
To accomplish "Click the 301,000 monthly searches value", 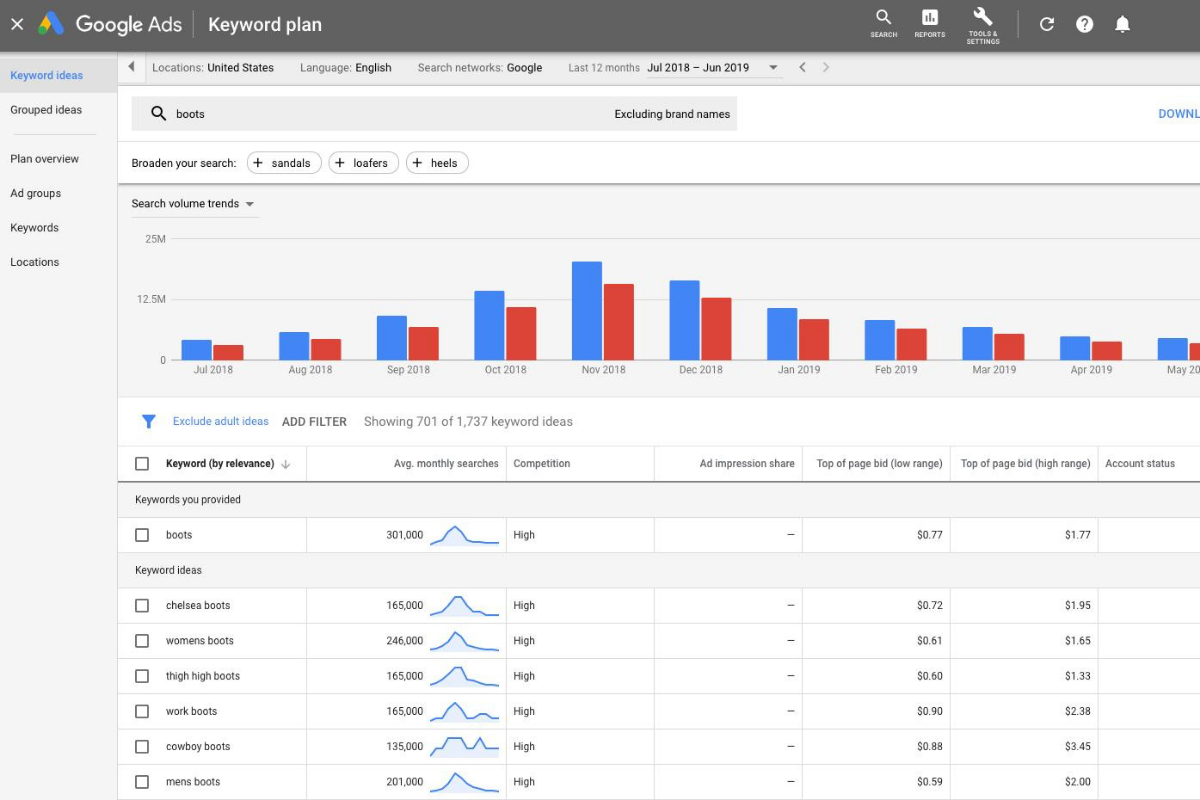I will pyautogui.click(x=405, y=535).
